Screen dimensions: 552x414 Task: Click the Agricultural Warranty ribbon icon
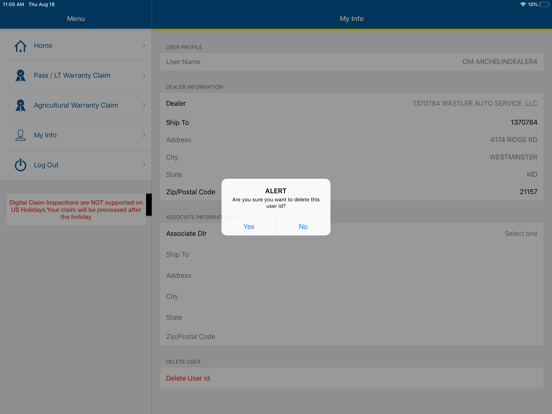point(20,105)
